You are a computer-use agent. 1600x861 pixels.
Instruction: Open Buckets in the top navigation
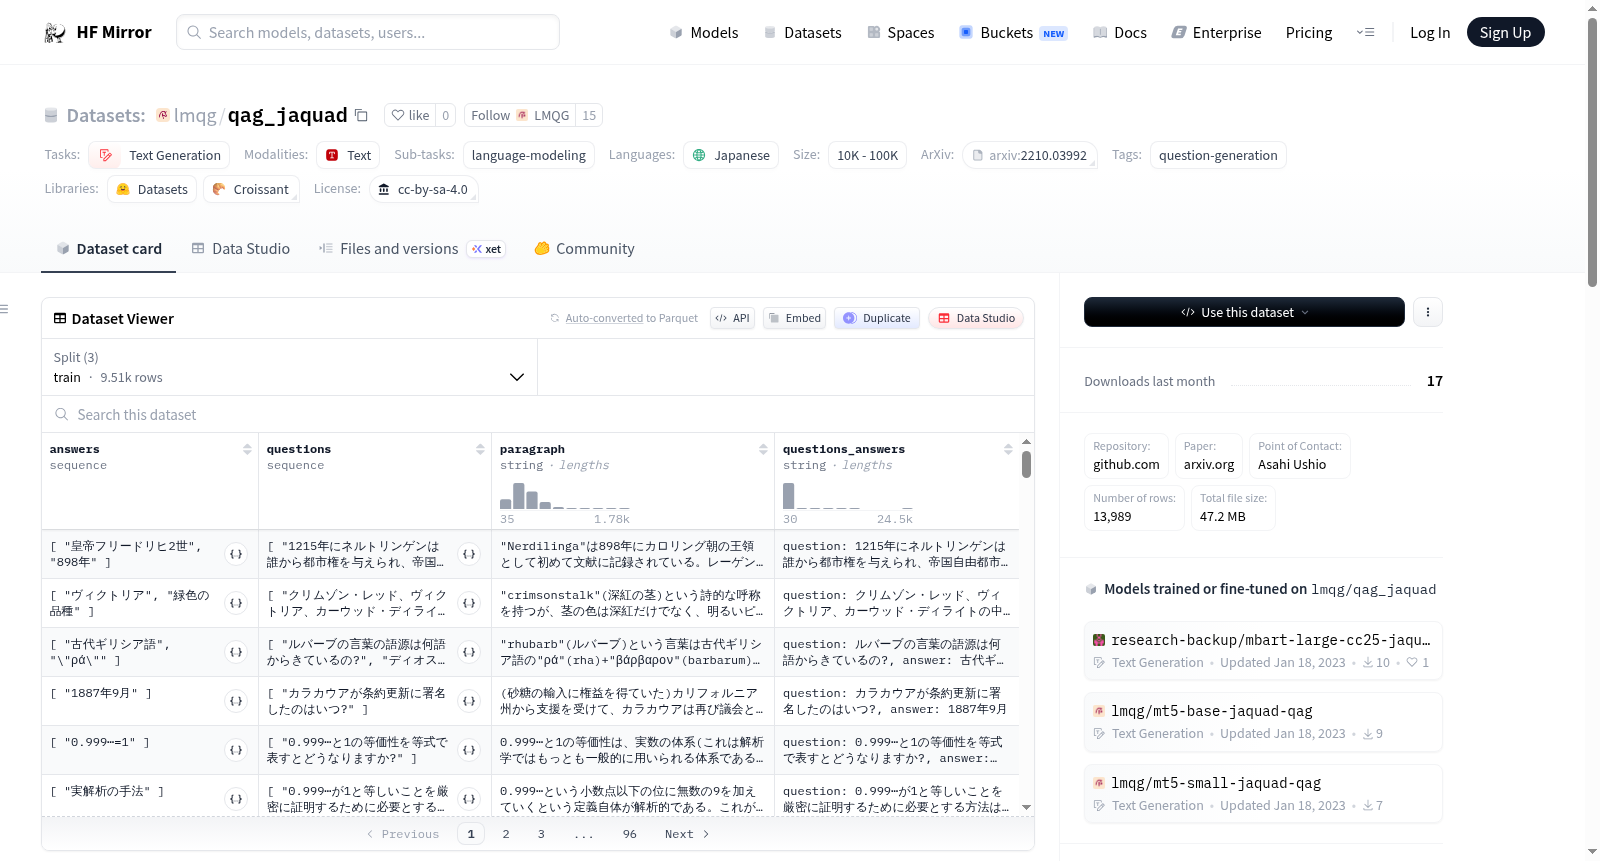(1013, 33)
